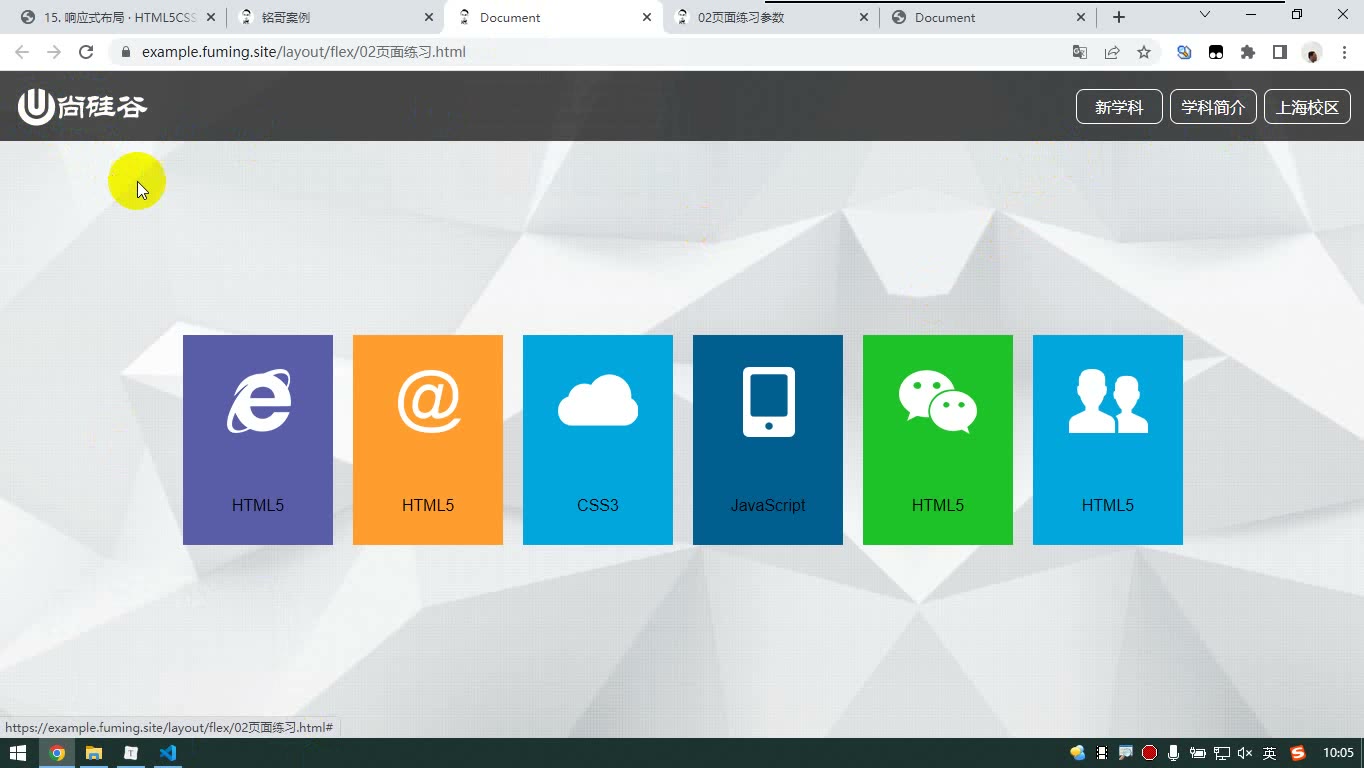The width and height of the screenshot is (1364, 768).
Task: Open the CSS3 cloud icon tile
Action: pos(598,440)
